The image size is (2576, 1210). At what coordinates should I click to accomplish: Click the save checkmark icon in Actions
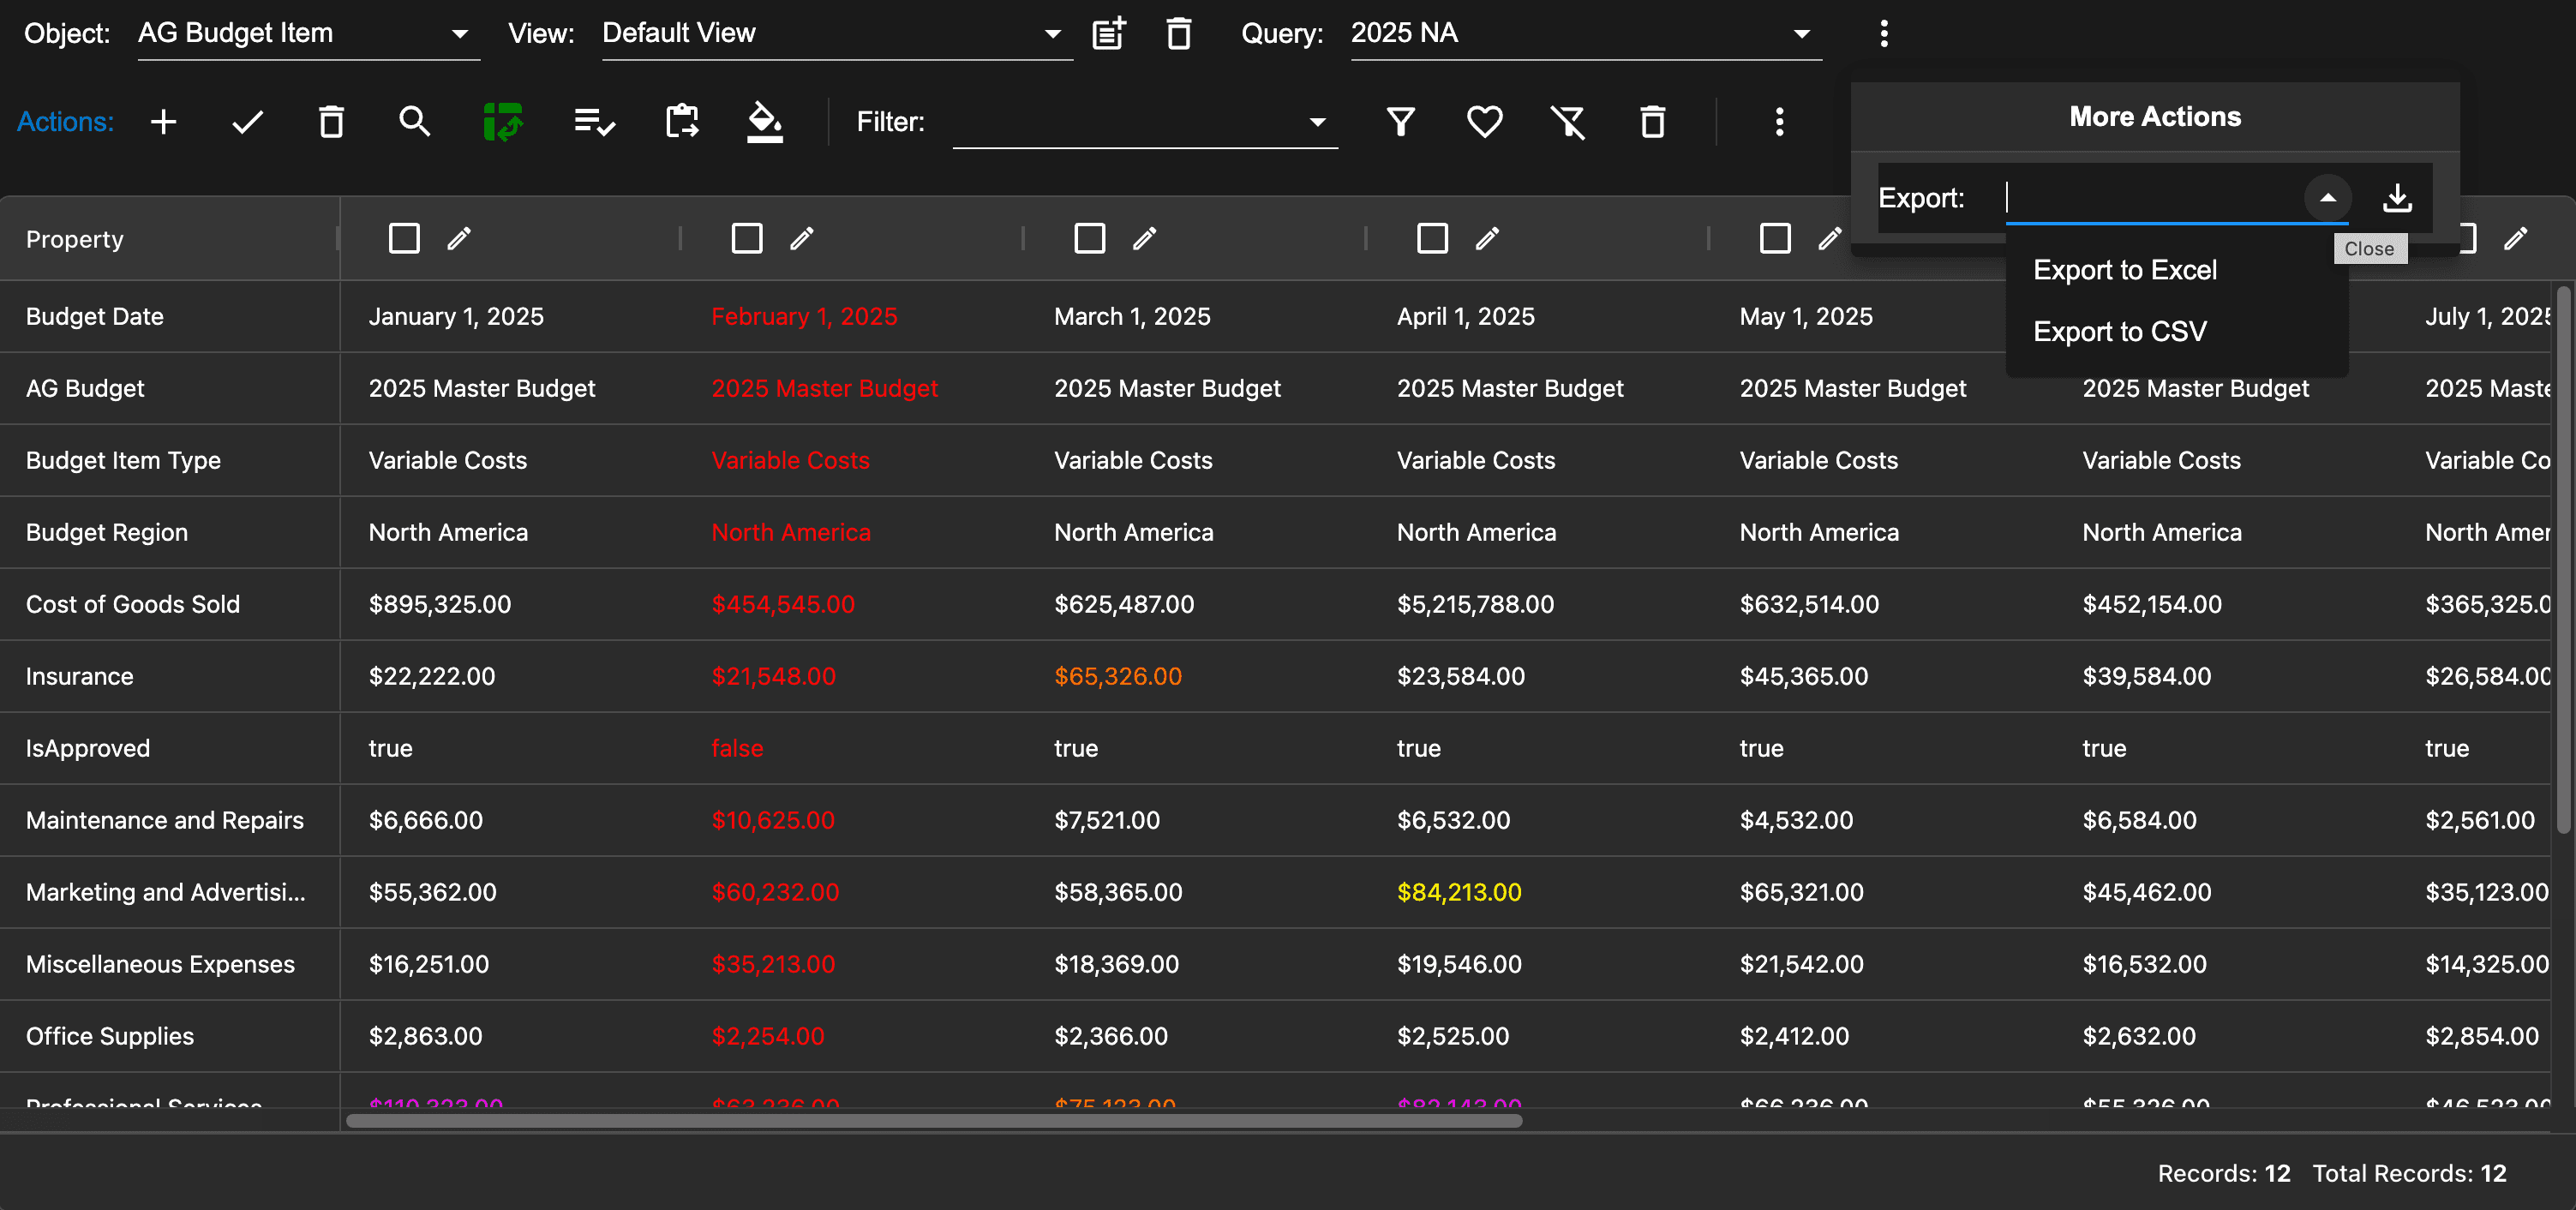click(247, 122)
